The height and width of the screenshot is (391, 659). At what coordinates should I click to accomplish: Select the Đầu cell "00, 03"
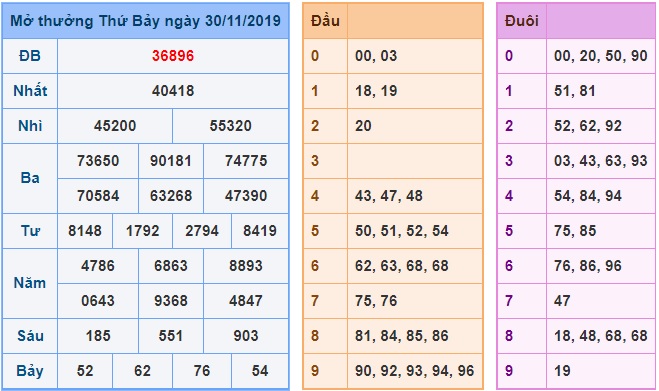pyautogui.click(x=376, y=55)
